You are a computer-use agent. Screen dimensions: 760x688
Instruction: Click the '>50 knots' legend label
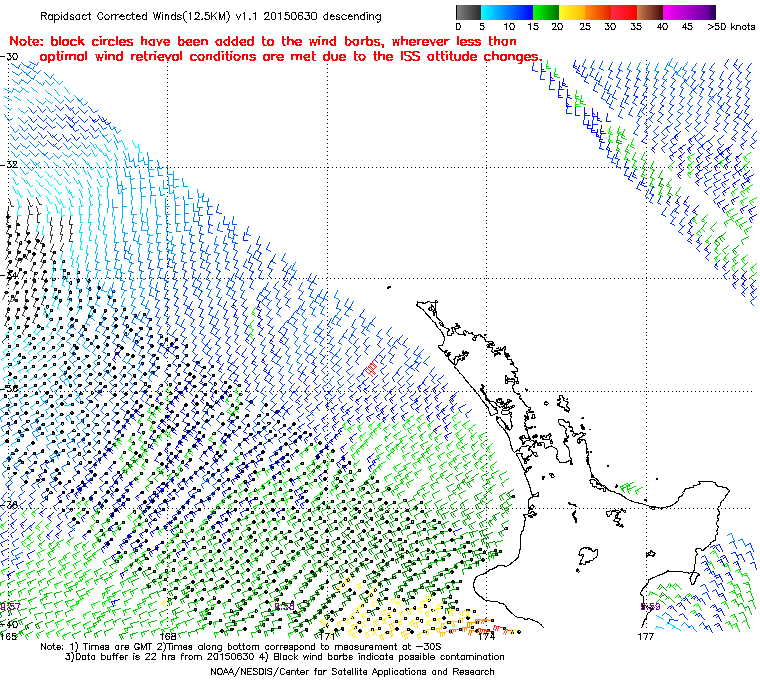coord(731,27)
